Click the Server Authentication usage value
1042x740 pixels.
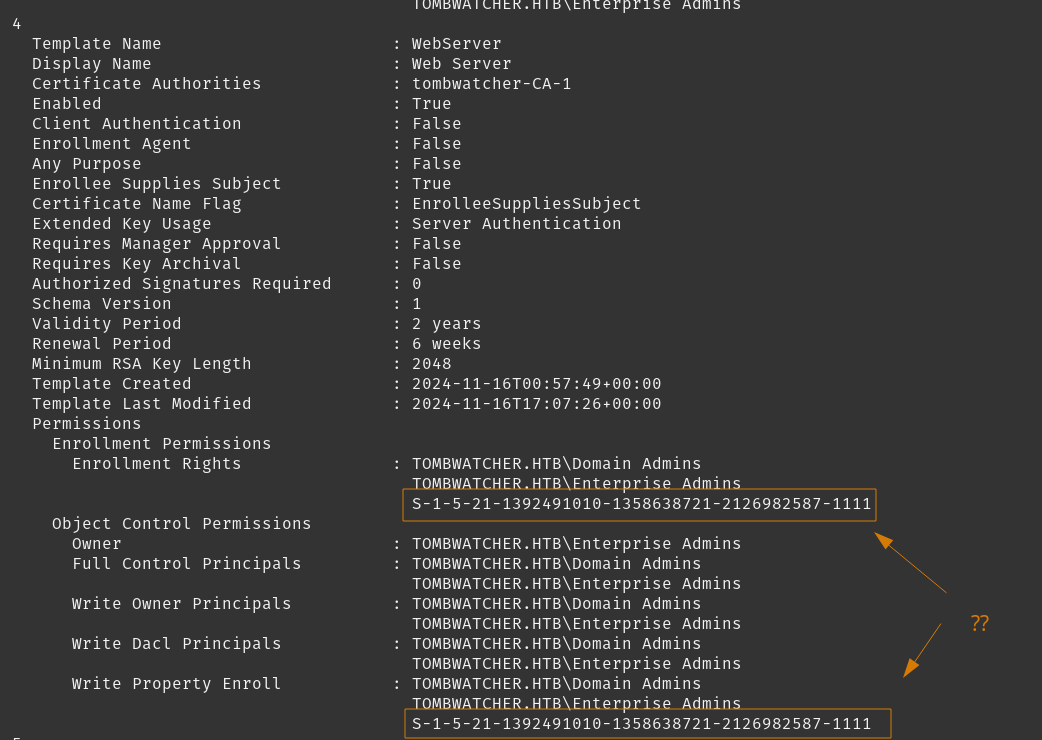pos(516,224)
